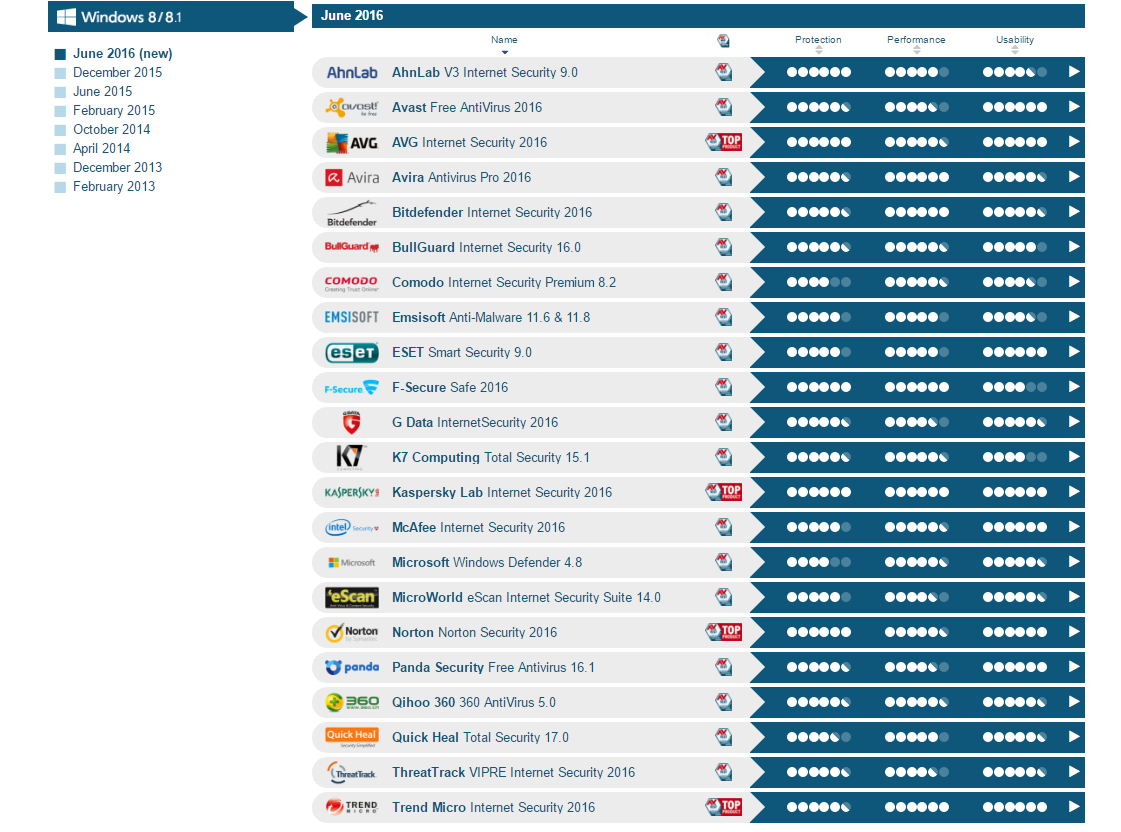The image size is (1121, 832).
Task: Click the Norton logo icon
Action: pyautogui.click(x=352, y=633)
